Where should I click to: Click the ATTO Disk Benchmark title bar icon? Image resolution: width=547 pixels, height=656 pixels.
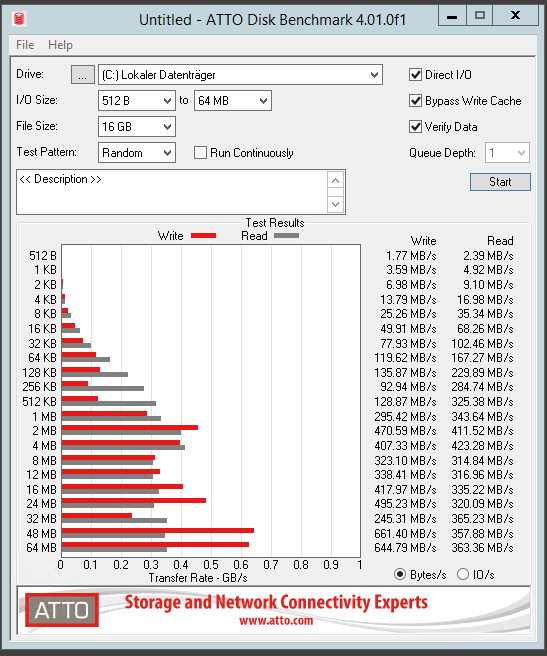click(19, 19)
